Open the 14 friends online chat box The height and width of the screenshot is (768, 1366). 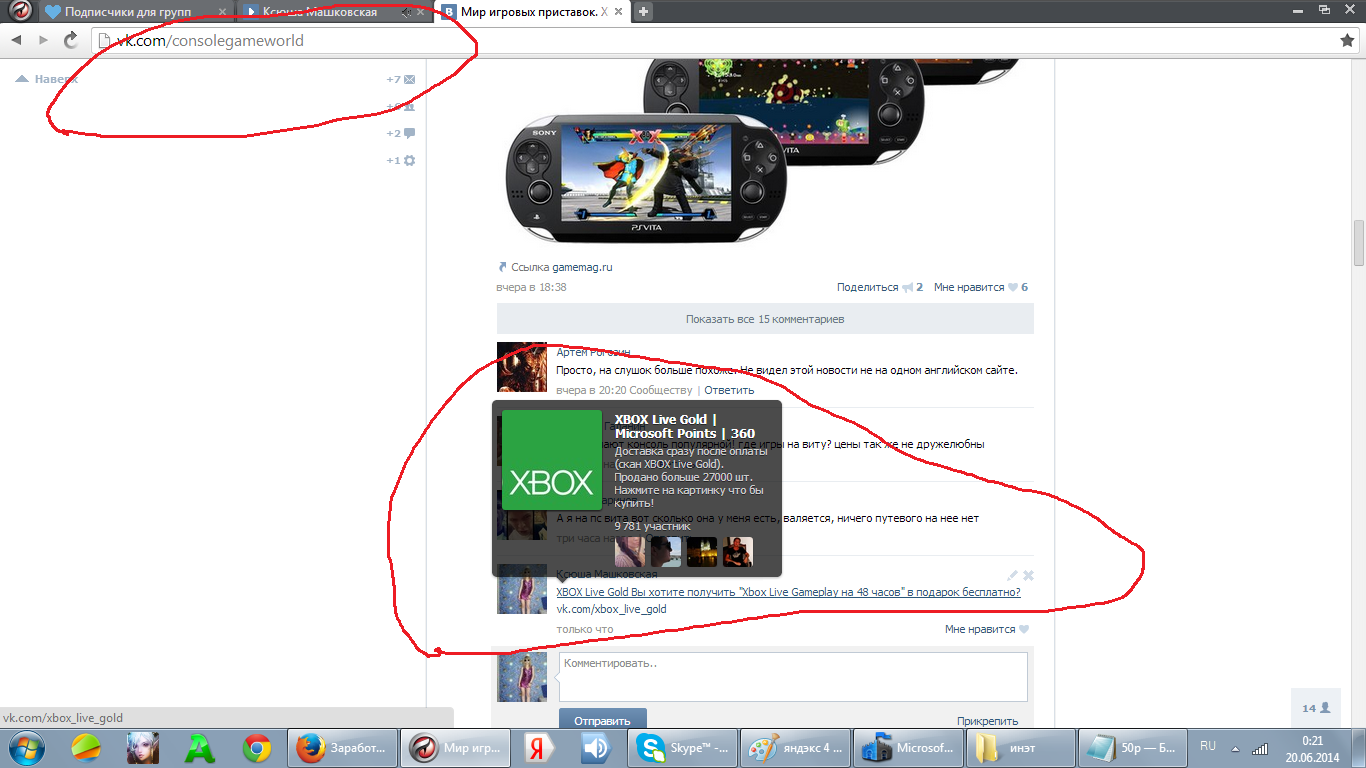tap(1316, 708)
